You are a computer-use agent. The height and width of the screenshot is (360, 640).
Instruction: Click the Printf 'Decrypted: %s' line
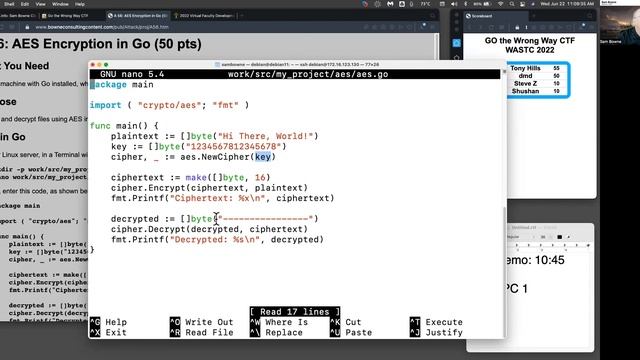pyautogui.click(x=217, y=240)
